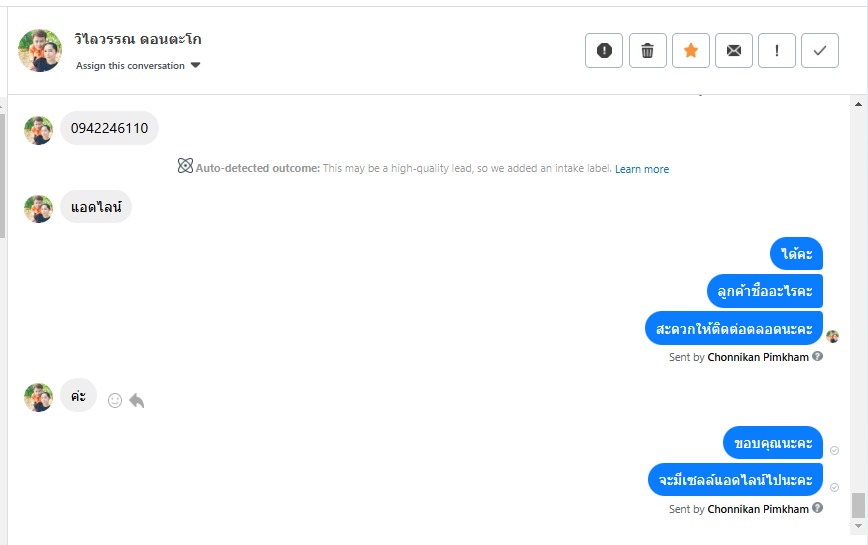Click the Learn more link
Image resolution: width=868 pixels, height=545 pixels.
coord(642,169)
